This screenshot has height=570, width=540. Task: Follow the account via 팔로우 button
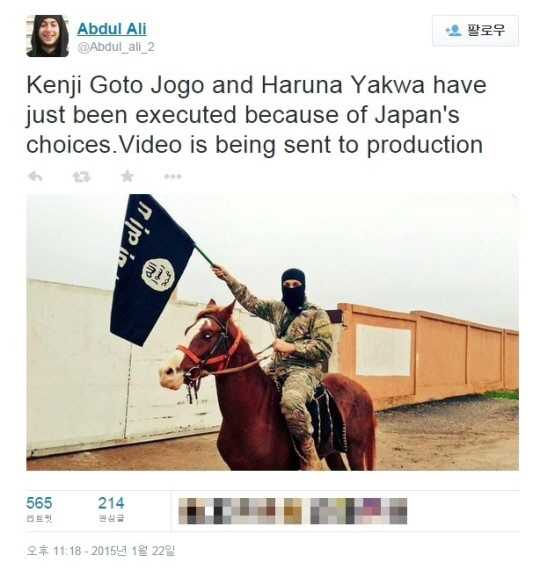(475, 31)
